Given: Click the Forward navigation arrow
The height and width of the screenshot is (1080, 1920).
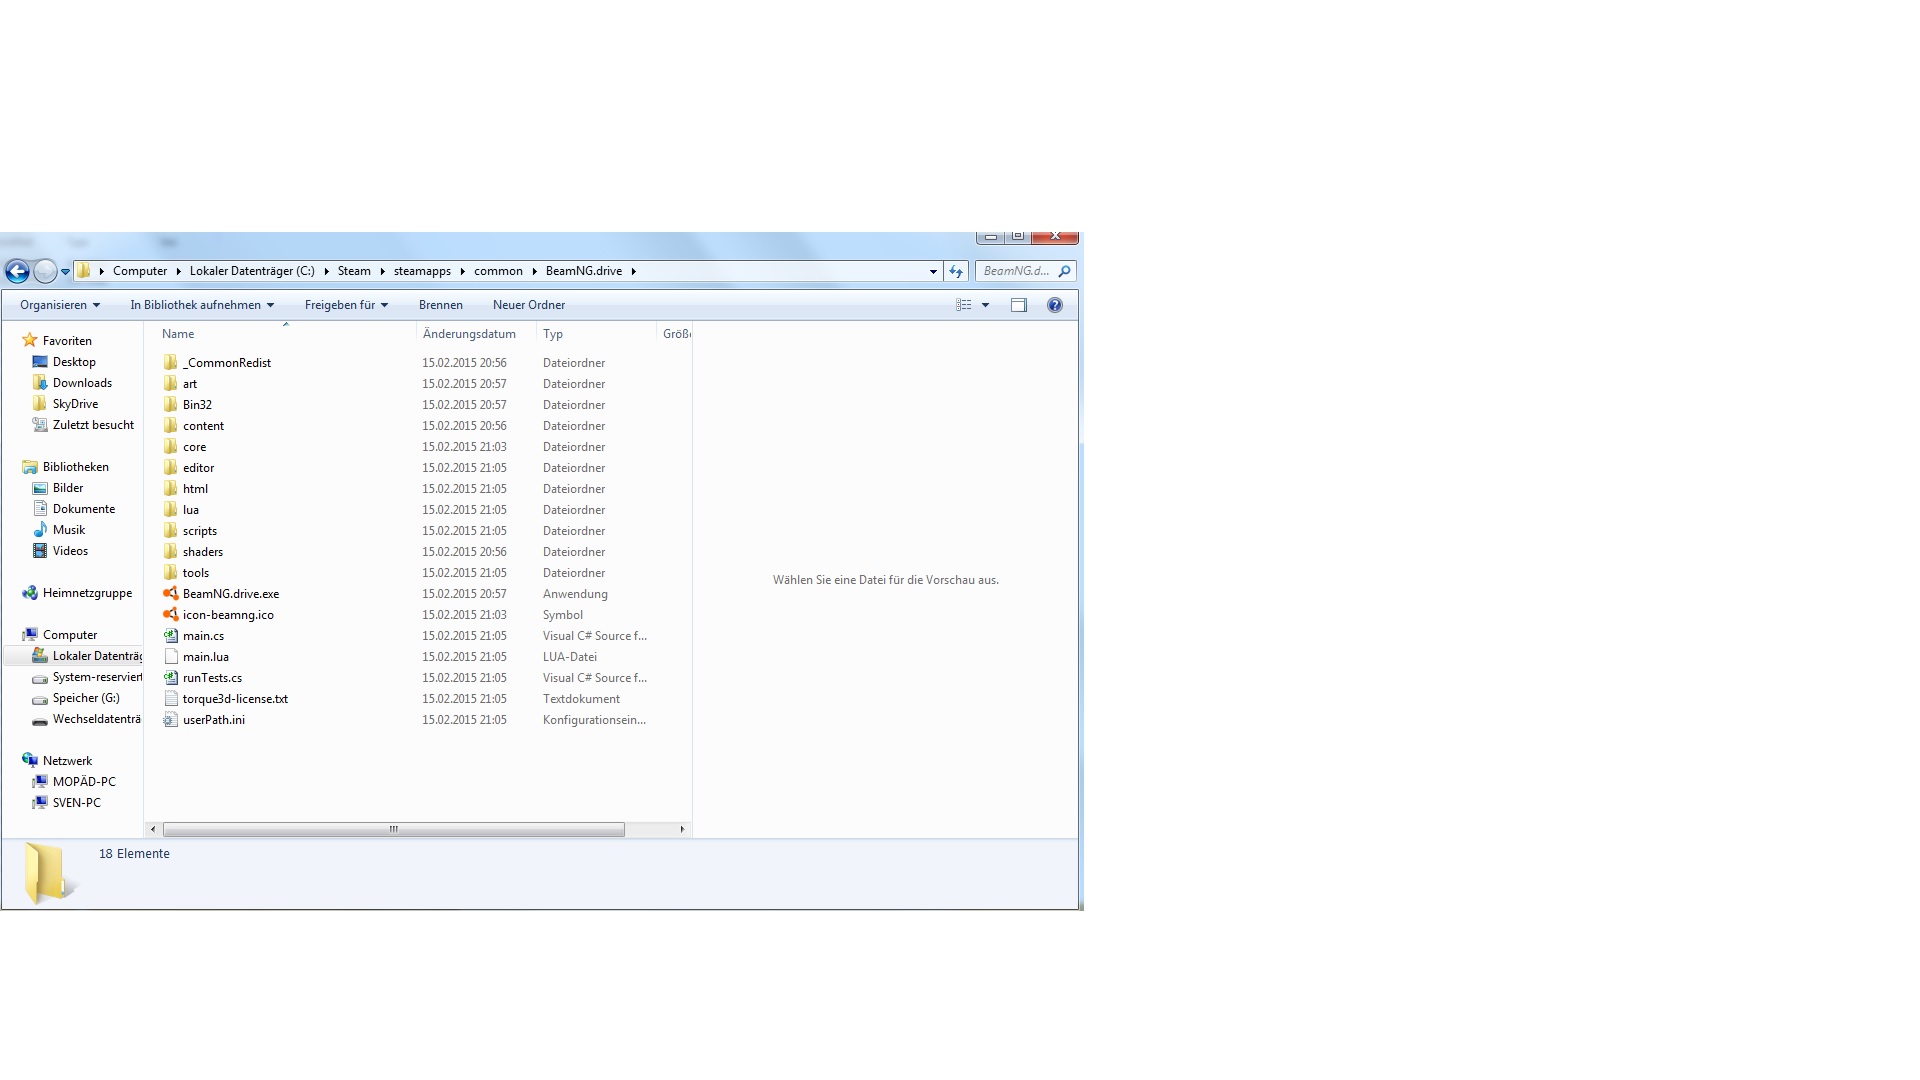Looking at the screenshot, I should (45, 271).
